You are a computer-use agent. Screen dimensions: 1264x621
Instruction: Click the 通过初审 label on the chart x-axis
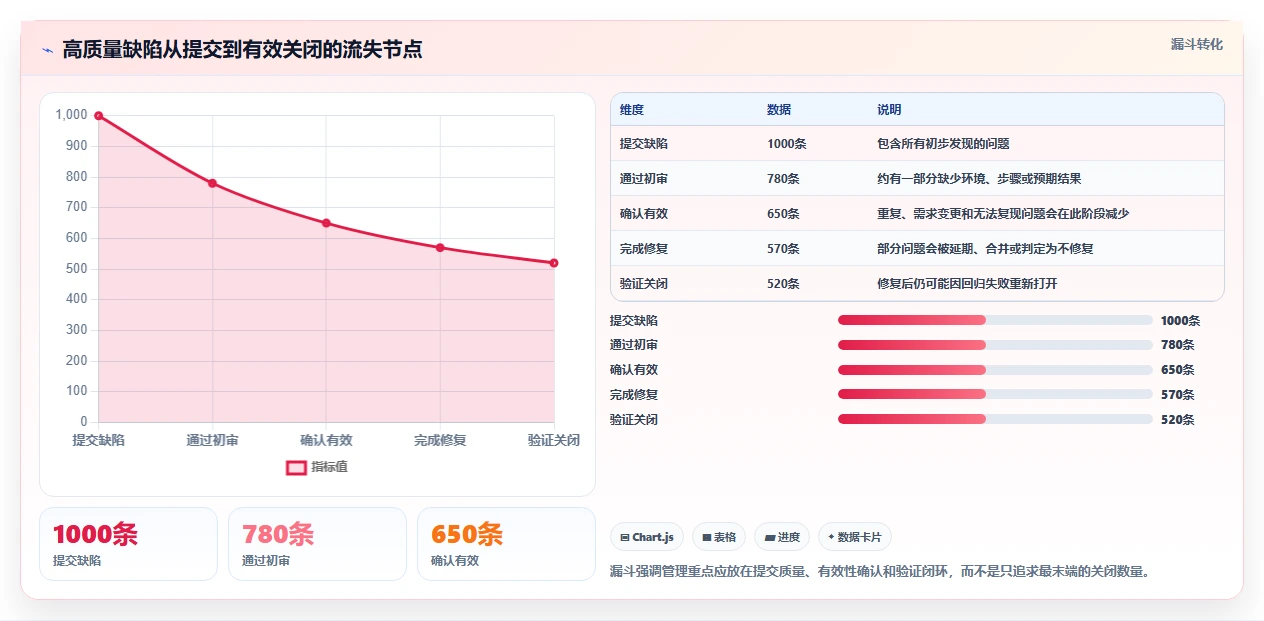tap(213, 440)
